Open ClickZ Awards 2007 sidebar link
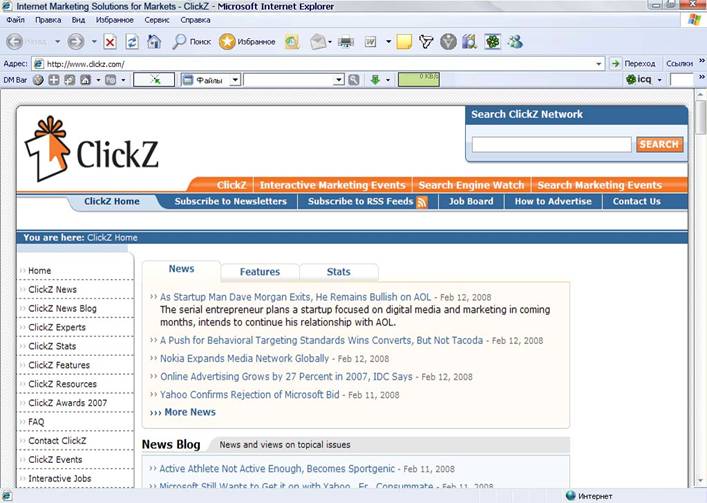The image size is (707, 503). (x=68, y=403)
